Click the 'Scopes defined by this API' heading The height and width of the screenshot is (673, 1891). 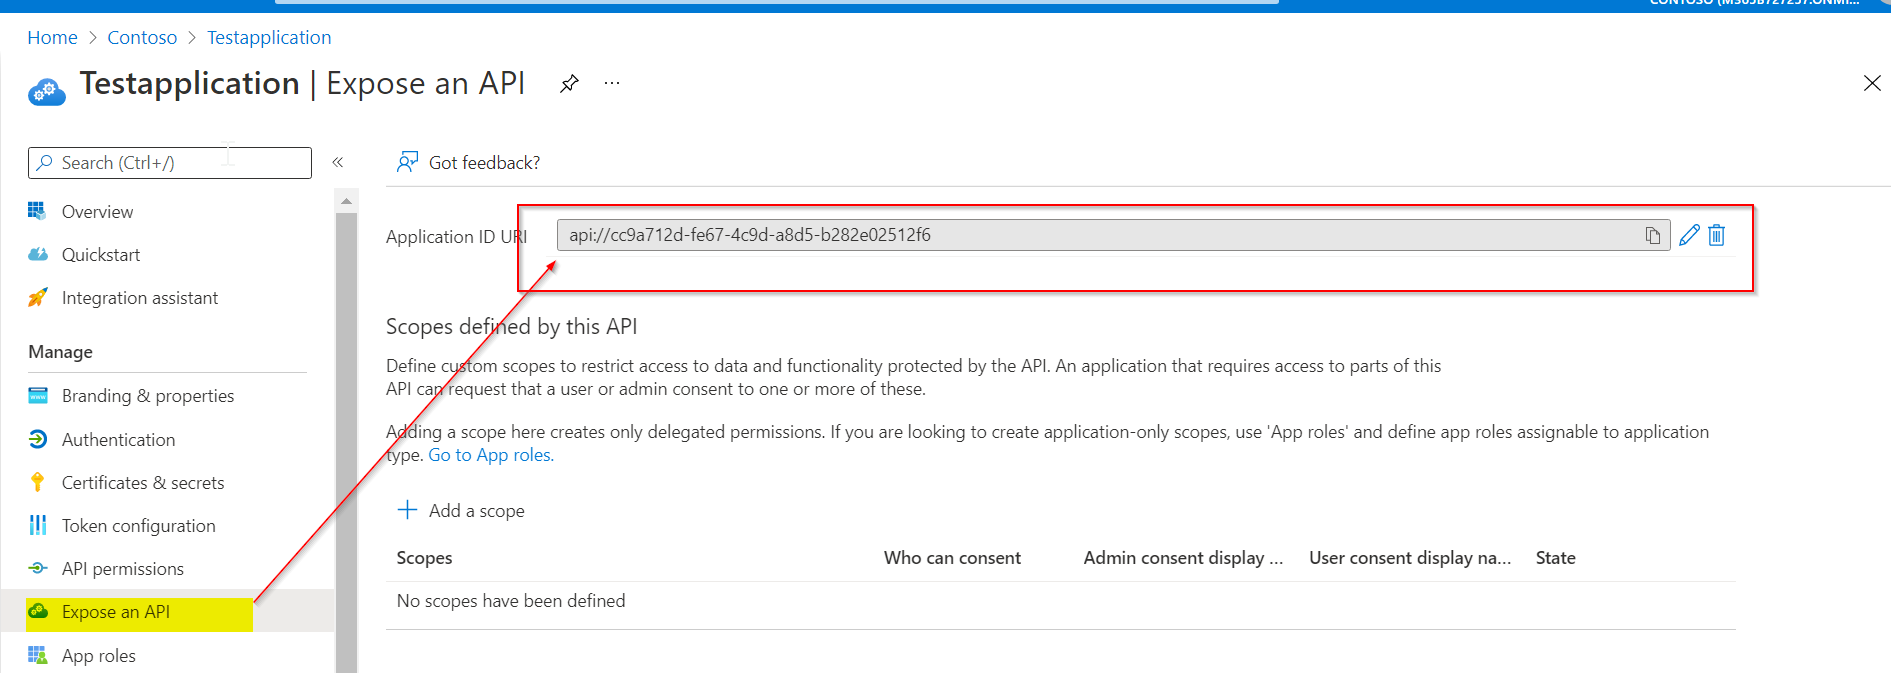511,327
